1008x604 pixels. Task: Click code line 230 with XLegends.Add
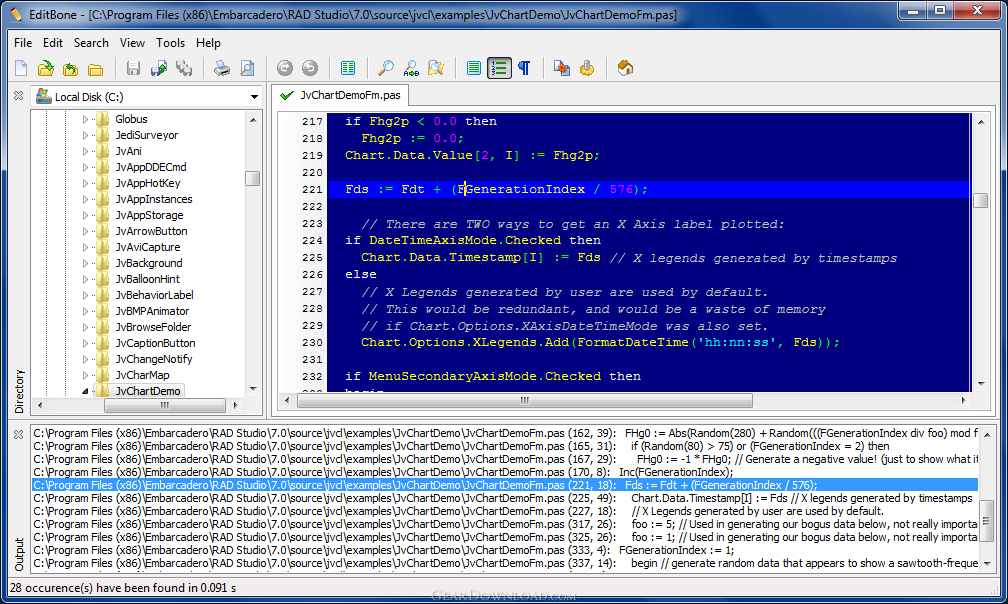point(600,342)
